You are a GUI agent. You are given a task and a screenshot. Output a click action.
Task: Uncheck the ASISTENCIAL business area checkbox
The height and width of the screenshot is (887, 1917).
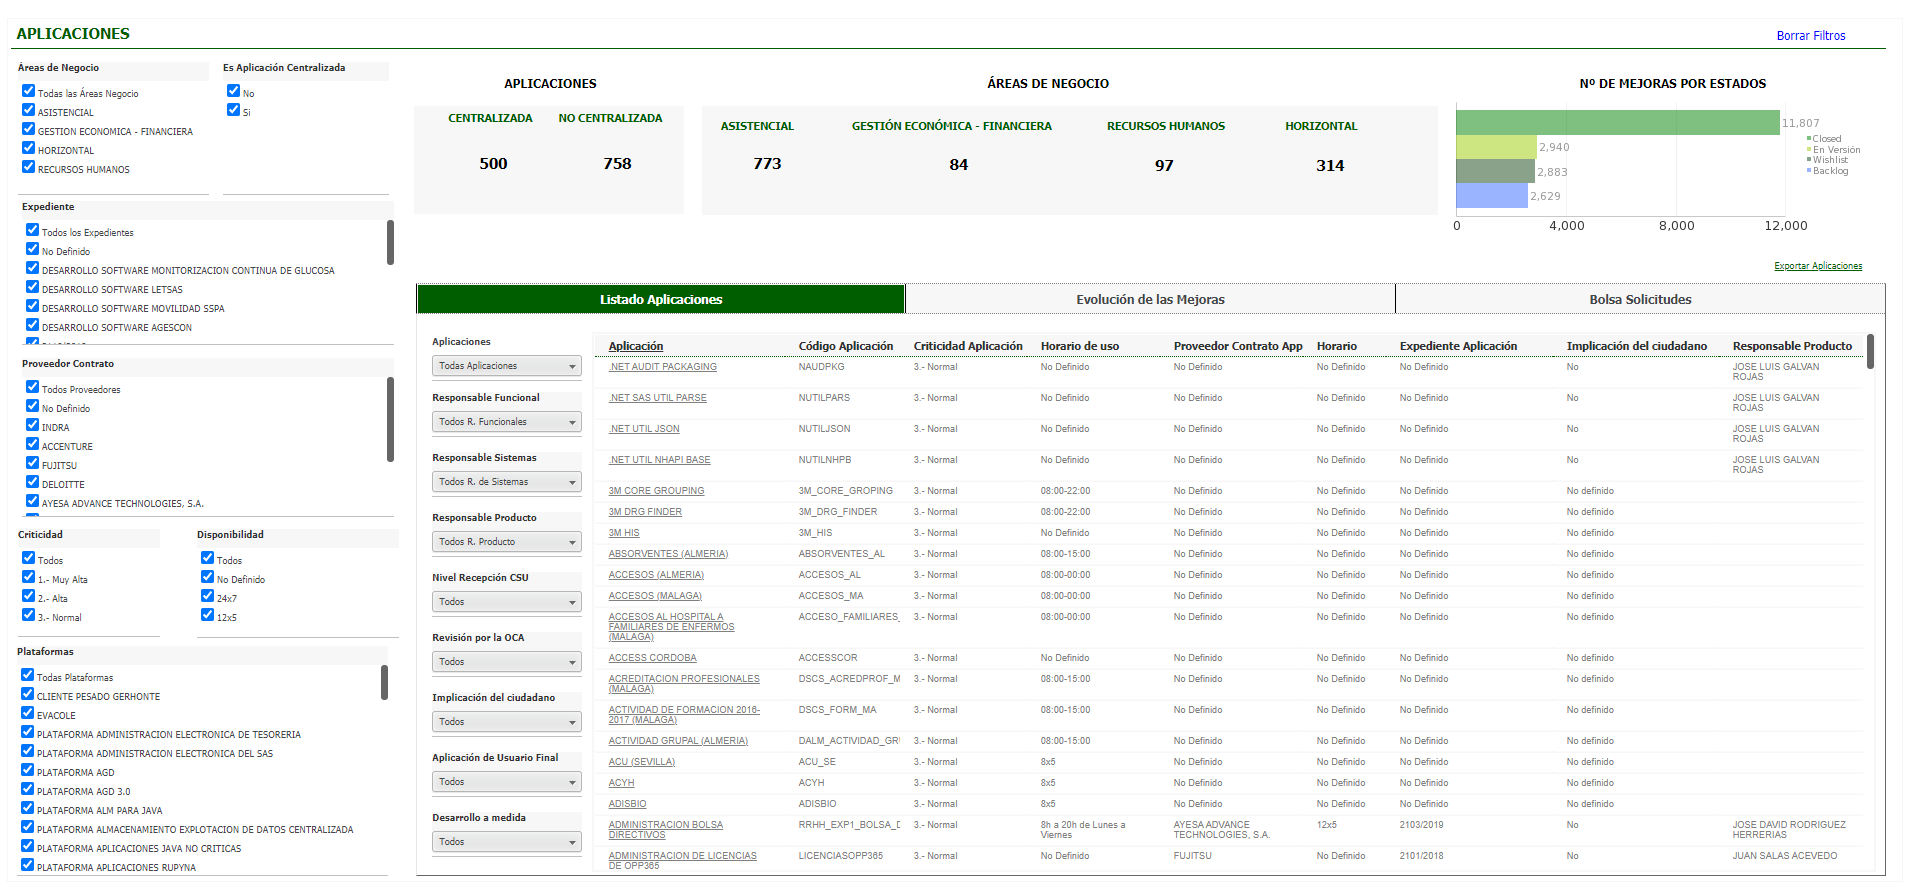[28, 110]
